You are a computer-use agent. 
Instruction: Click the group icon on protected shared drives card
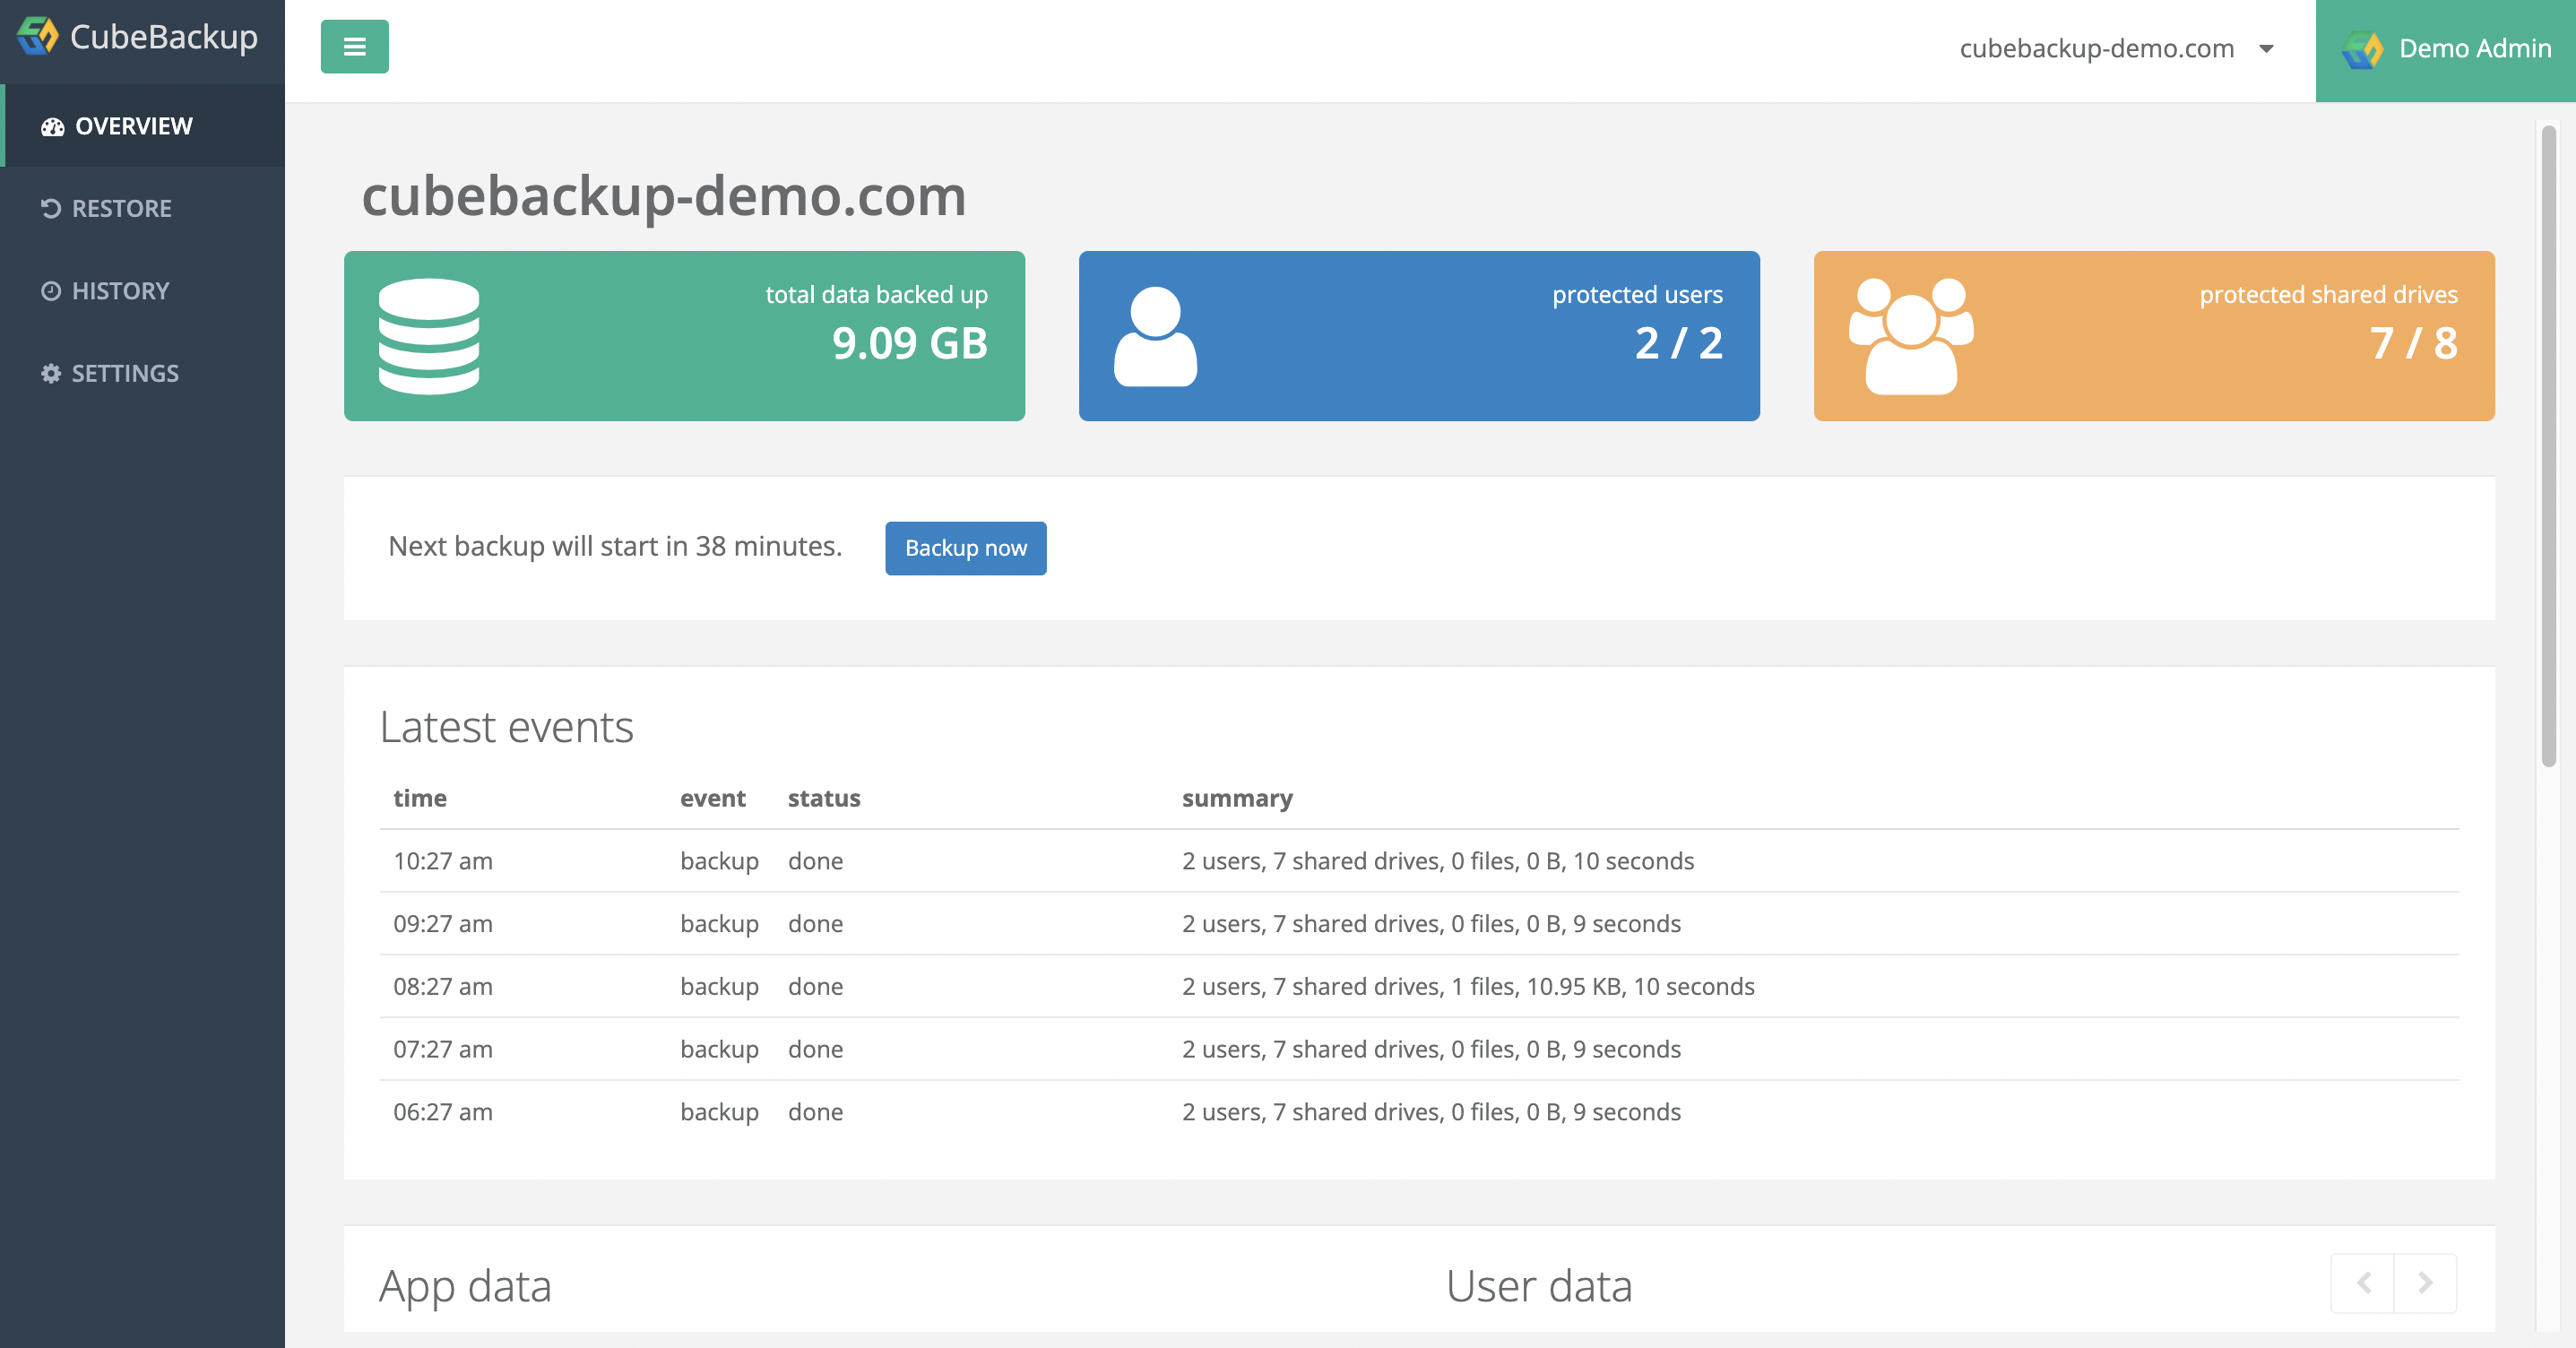pos(1911,335)
